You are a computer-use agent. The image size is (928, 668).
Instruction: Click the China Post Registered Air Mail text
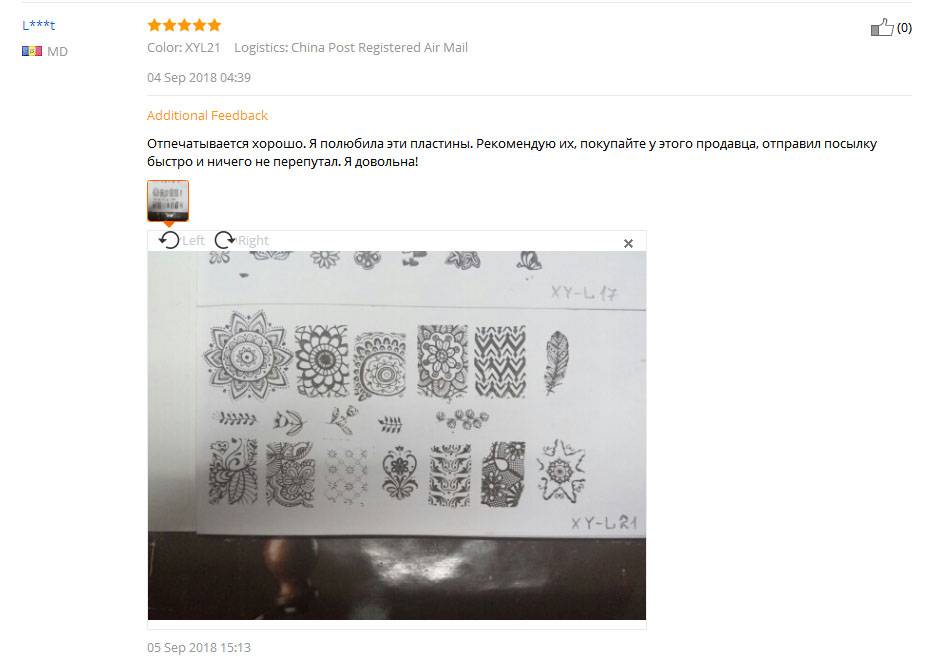pyautogui.click(x=379, y=47)
